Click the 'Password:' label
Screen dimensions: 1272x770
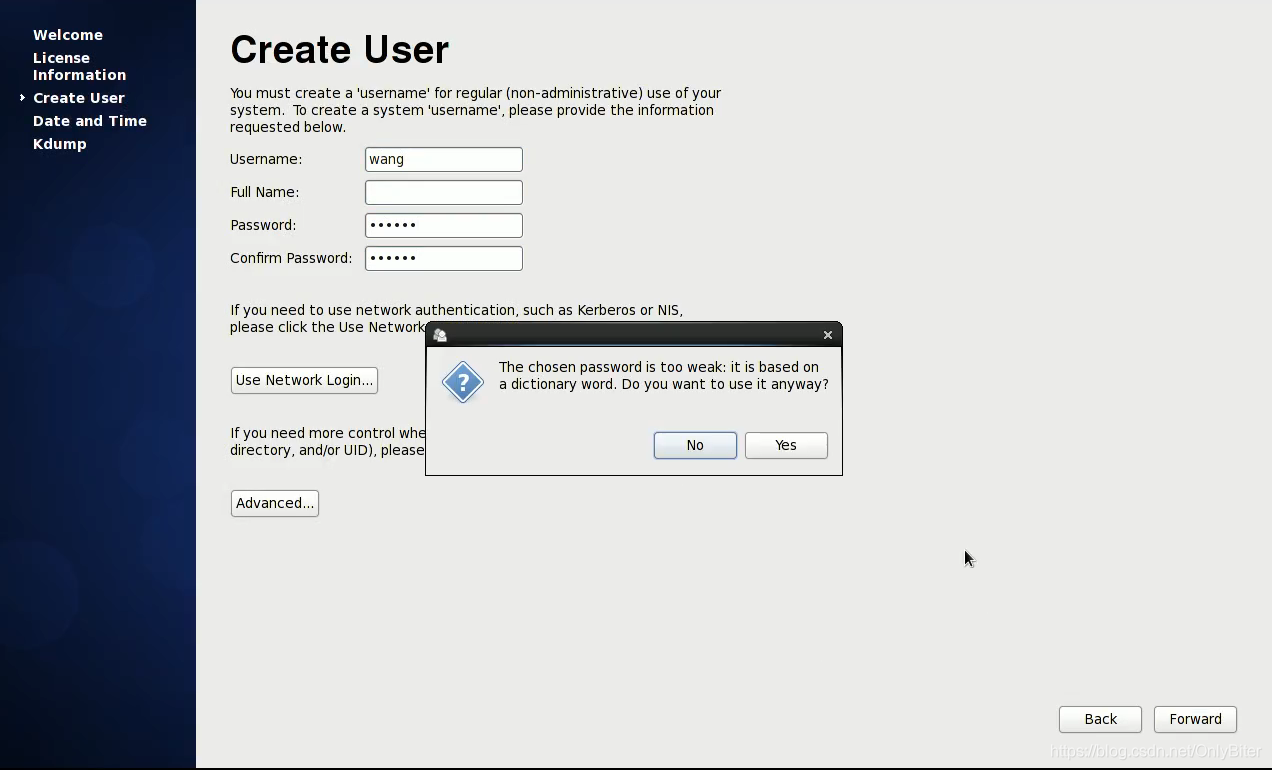click(x=263, y=225)
